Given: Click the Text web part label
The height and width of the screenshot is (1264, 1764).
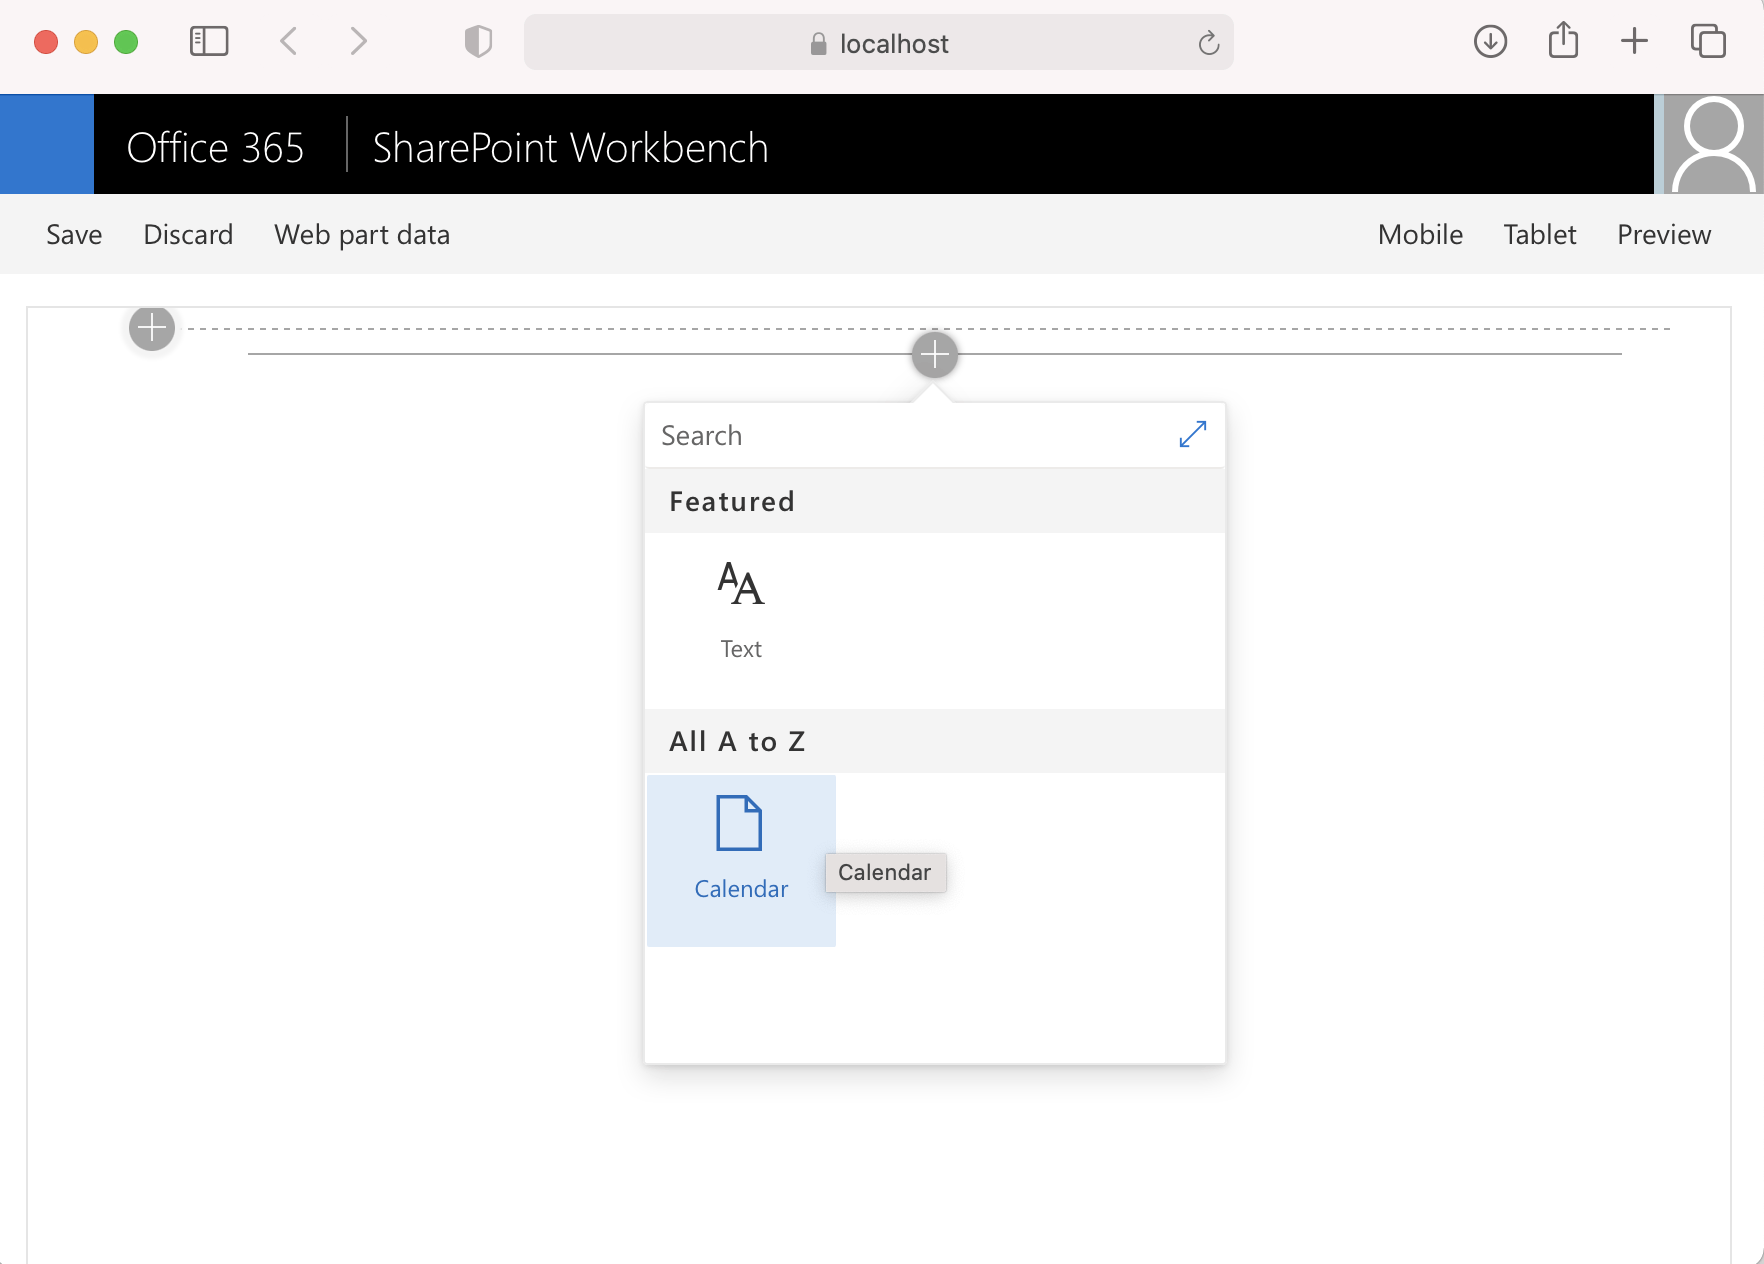Looking at the screenshot, I should pyautogui.click(x=741, y=649).
